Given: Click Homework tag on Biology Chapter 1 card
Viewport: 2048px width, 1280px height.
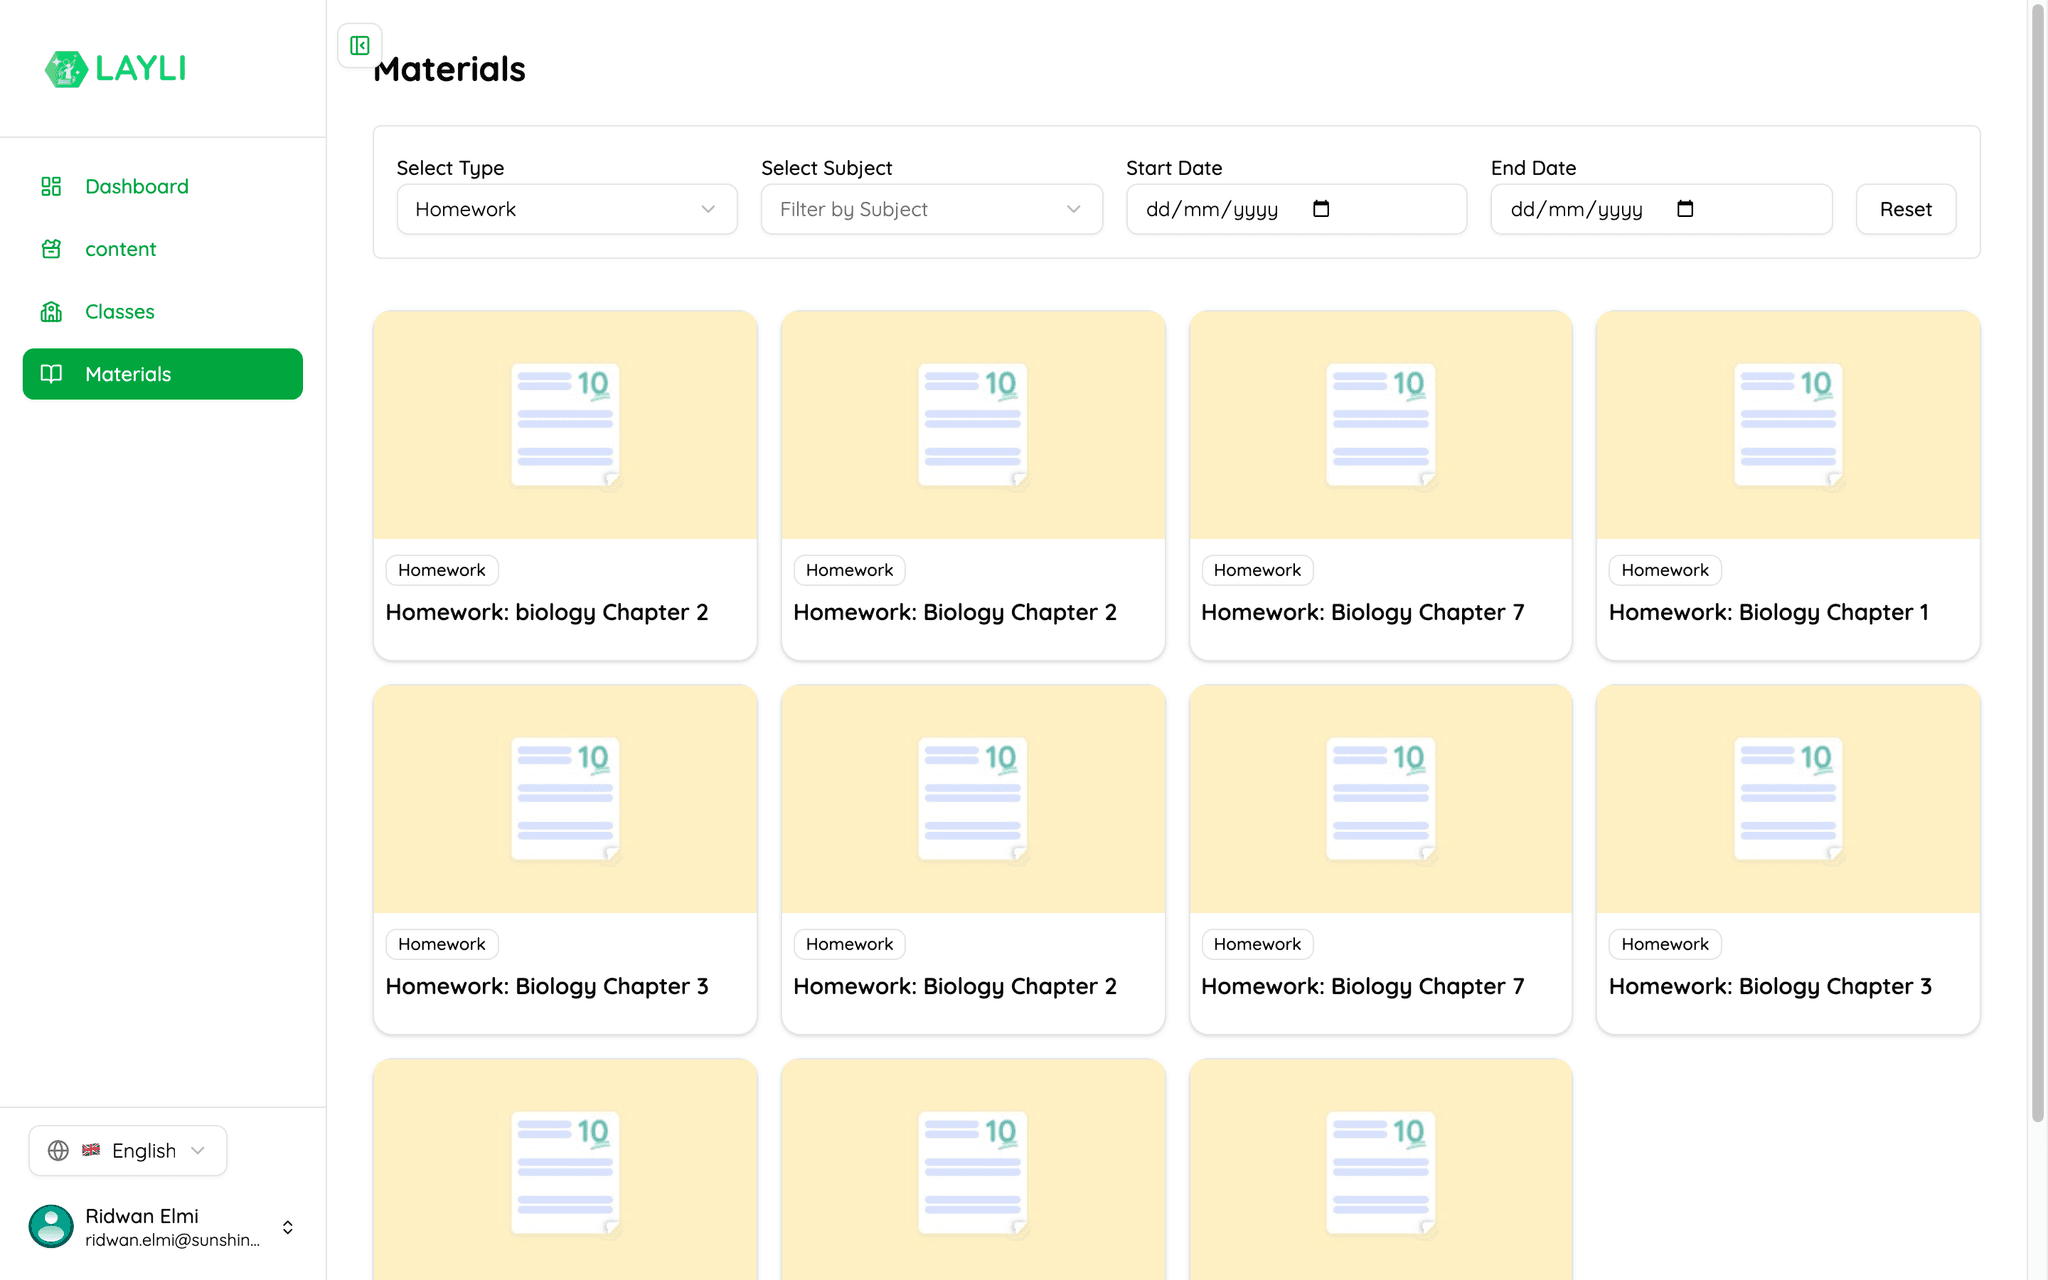Looking at the screenshot, I should coord(1665,570).
